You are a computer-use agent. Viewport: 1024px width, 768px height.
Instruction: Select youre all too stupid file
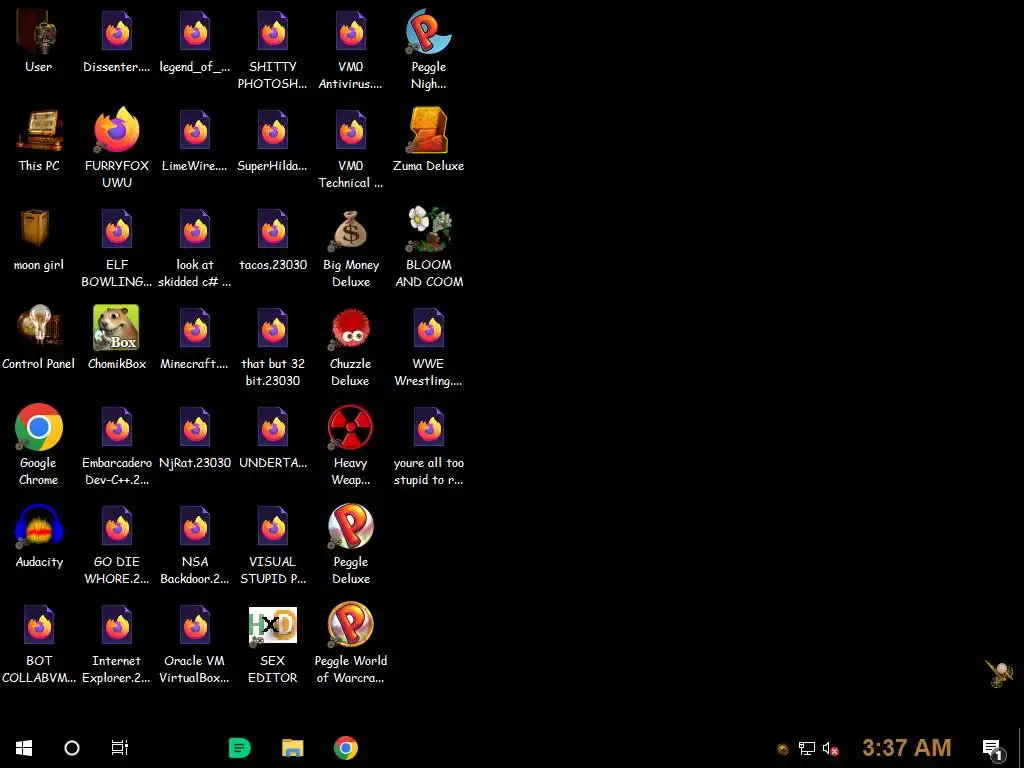(x=428, y=427)
